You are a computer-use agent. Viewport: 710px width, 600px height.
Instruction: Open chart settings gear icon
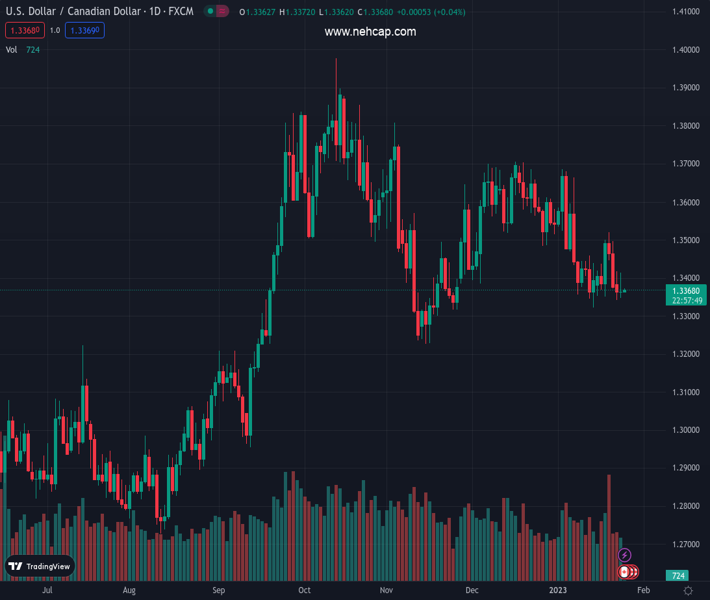point(688,590)
